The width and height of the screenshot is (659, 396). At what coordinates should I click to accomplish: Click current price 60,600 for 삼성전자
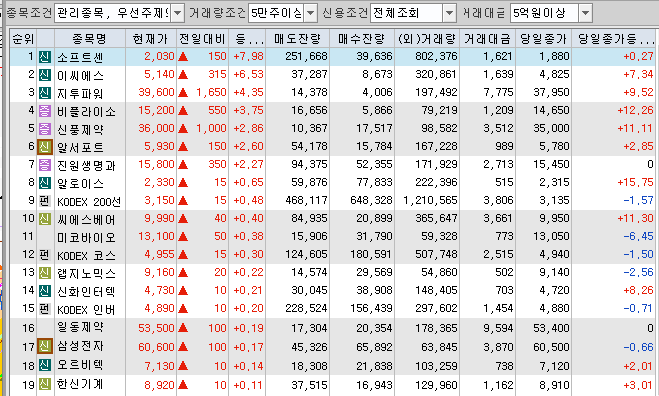tap(156, 347)
